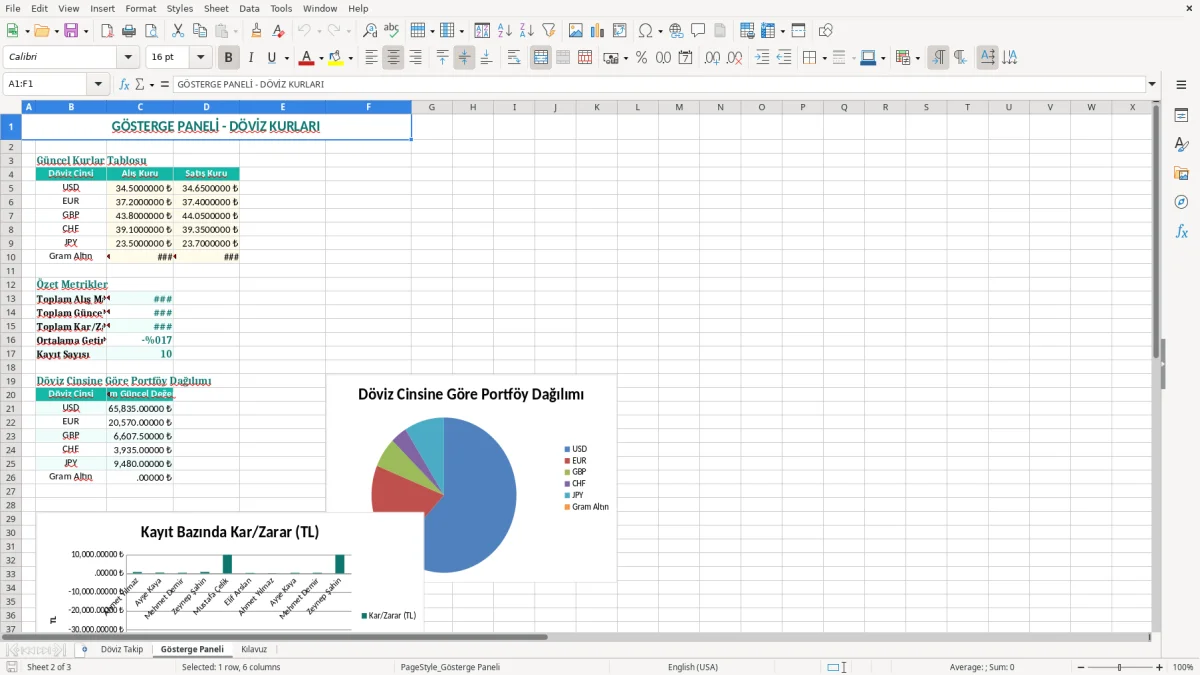Switch to the Döviz Takip sheet tab
Screen dimensions: 1200x675
coord(122,650)
